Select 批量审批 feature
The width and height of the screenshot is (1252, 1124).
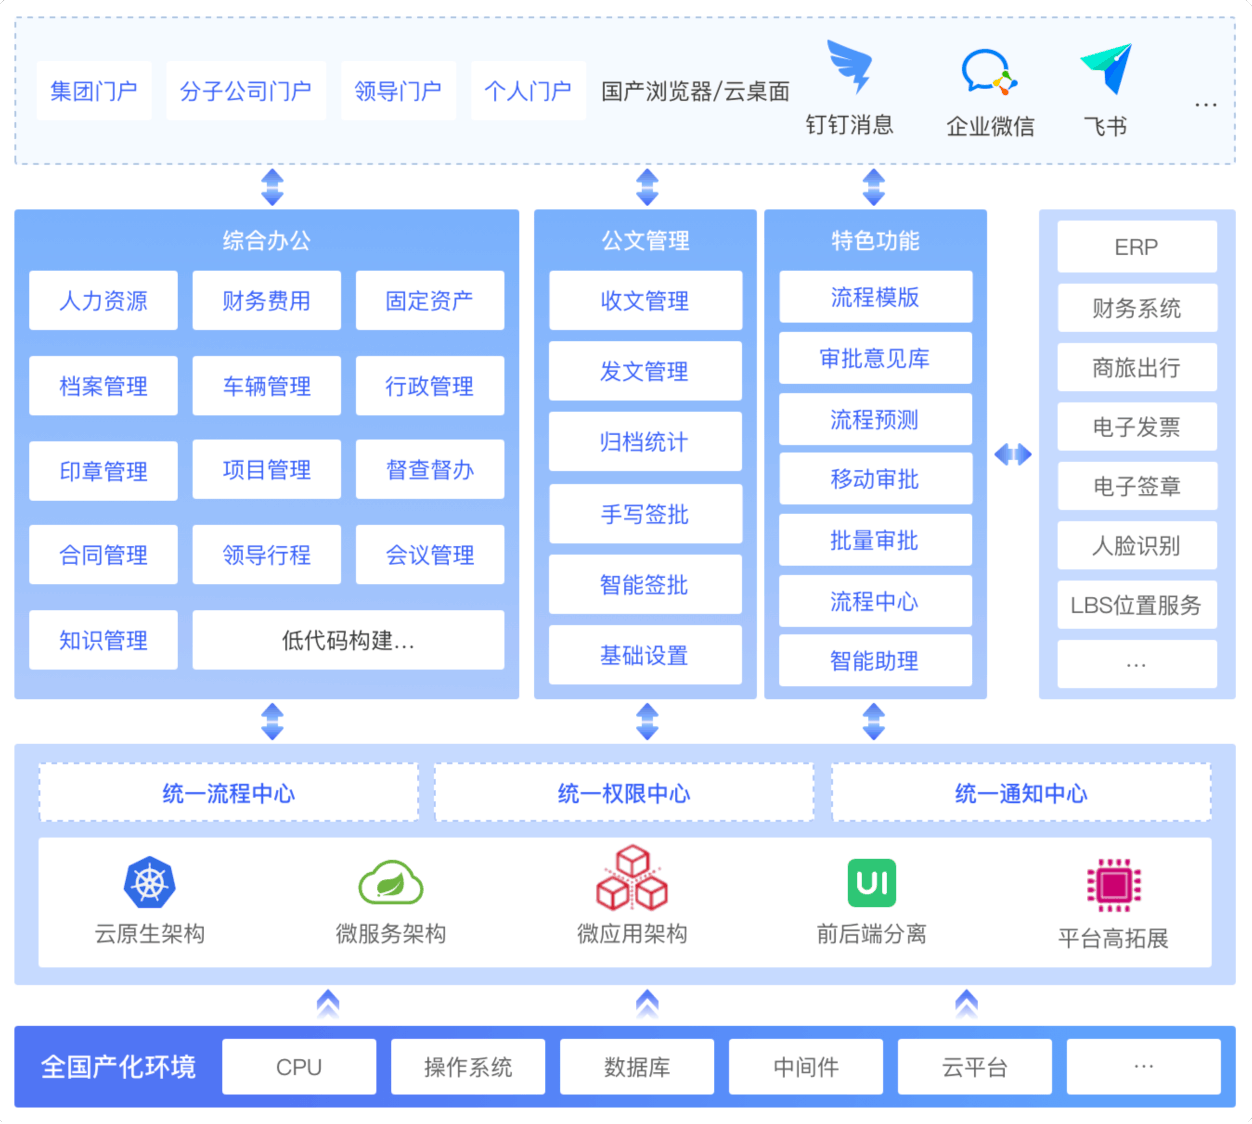[875, 540]
